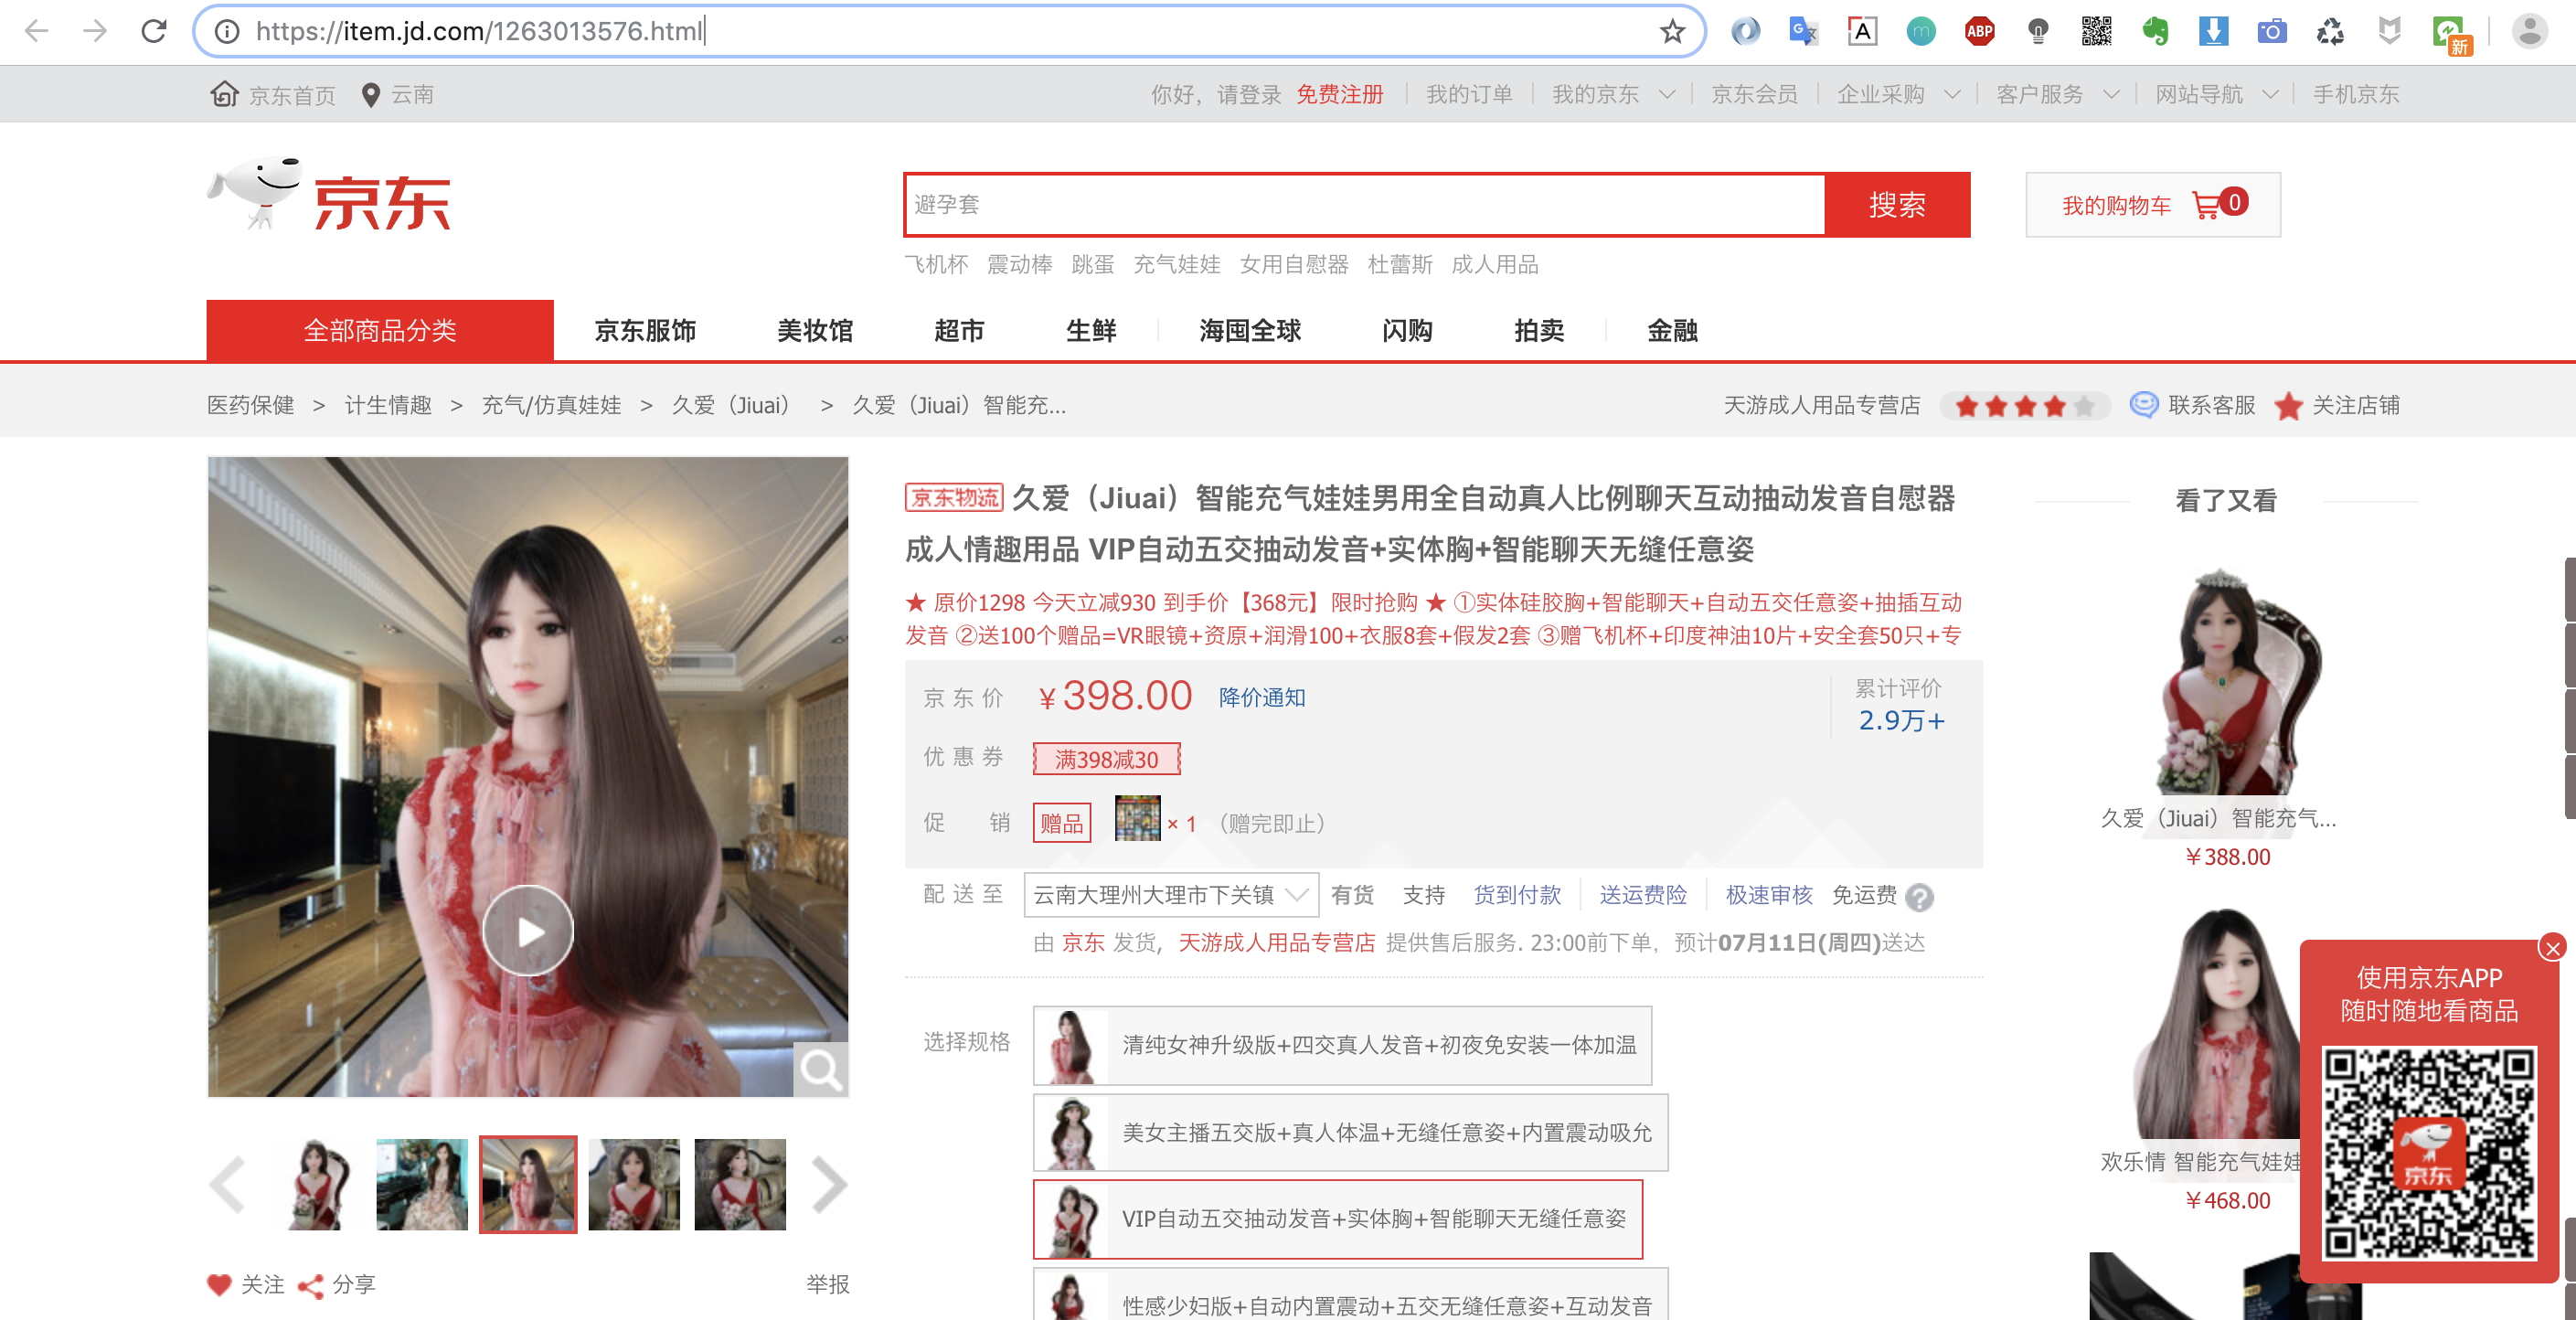Click the 免费注册 registration link
The height and width of the screenshot is (1320, 2576).
pyautogui.click(x=1340, y=94)
